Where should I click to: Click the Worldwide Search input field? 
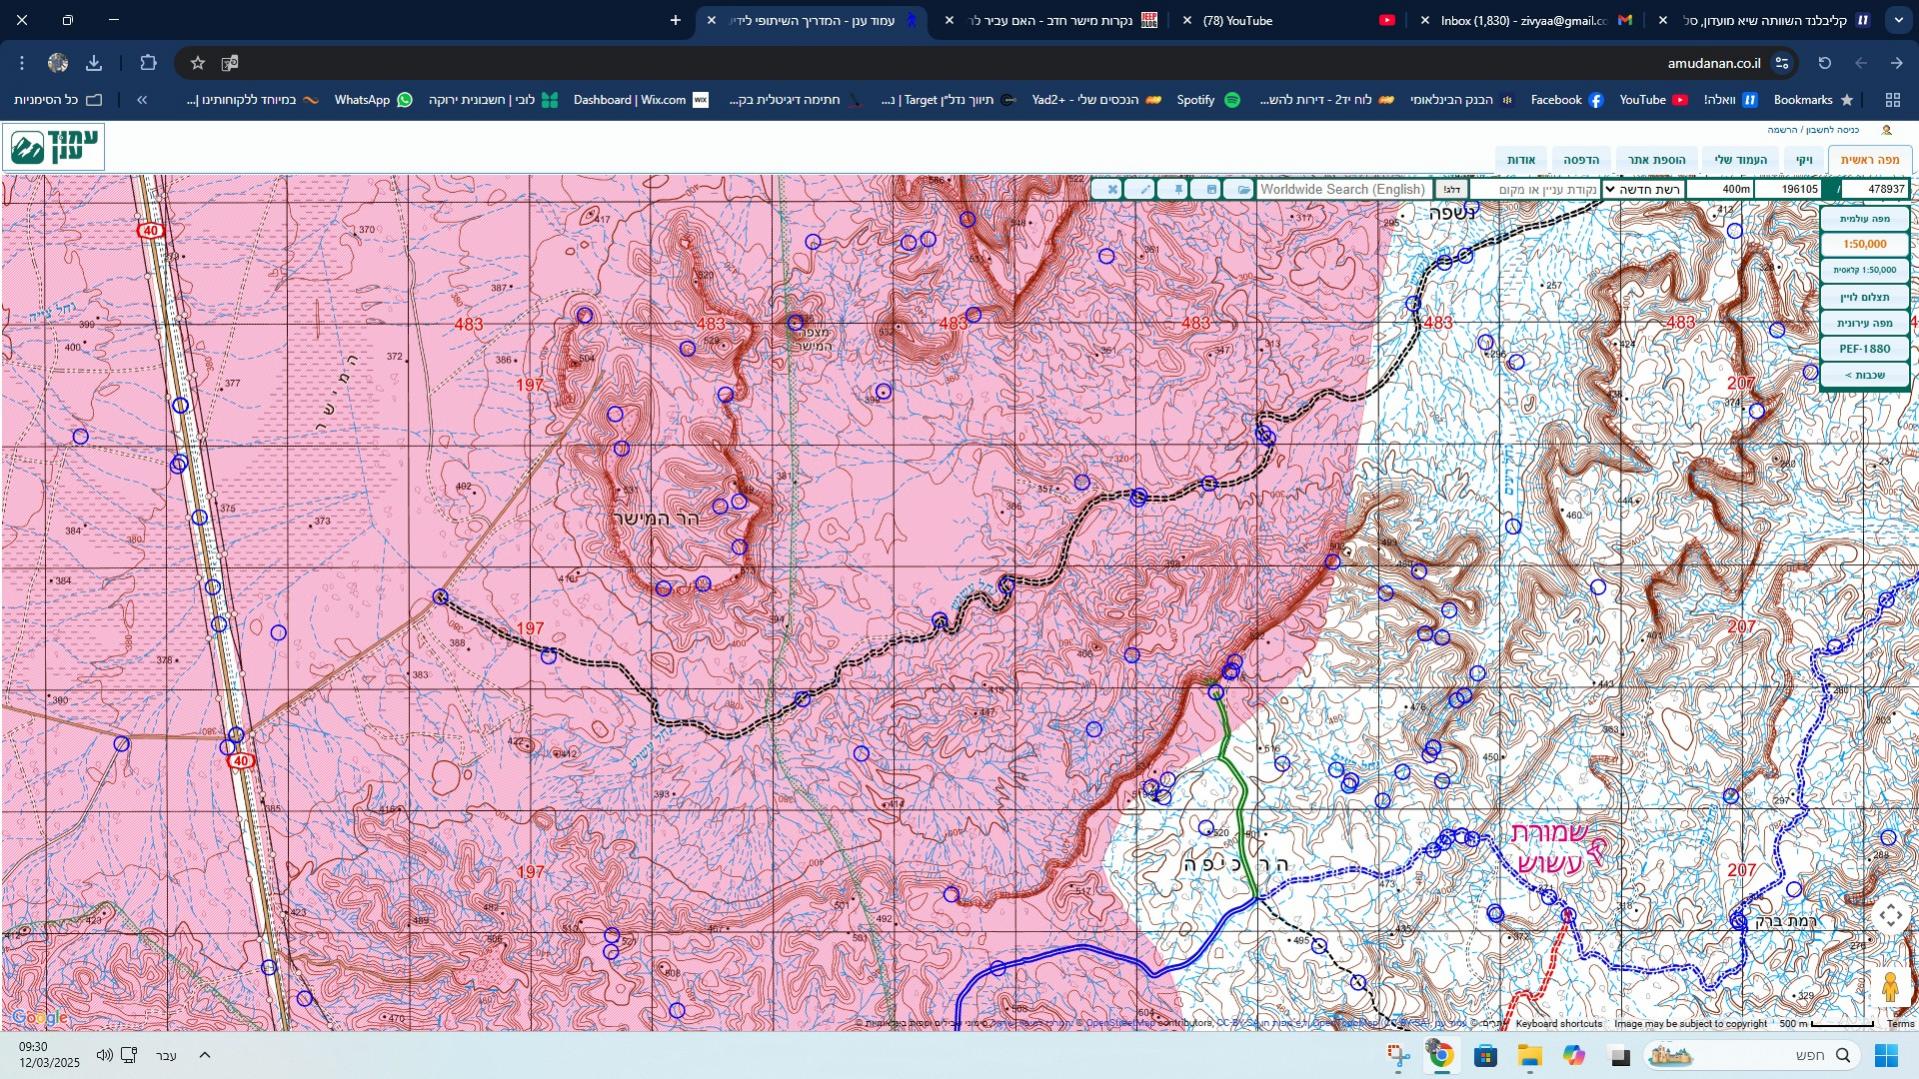pos(1342,189)
